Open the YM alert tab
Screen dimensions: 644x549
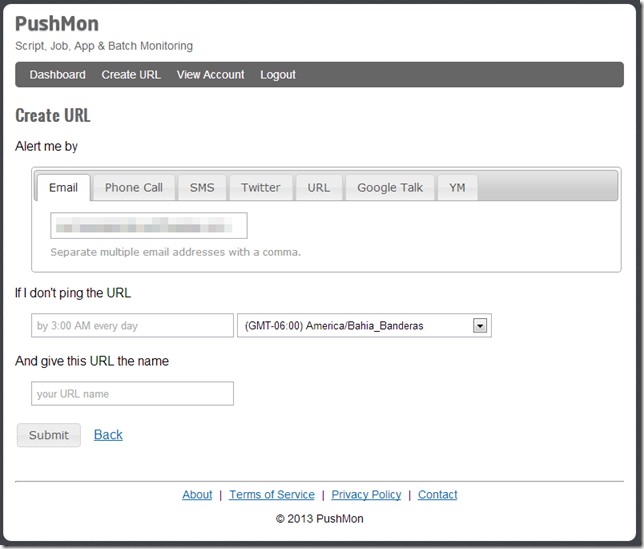pos(457,188)
